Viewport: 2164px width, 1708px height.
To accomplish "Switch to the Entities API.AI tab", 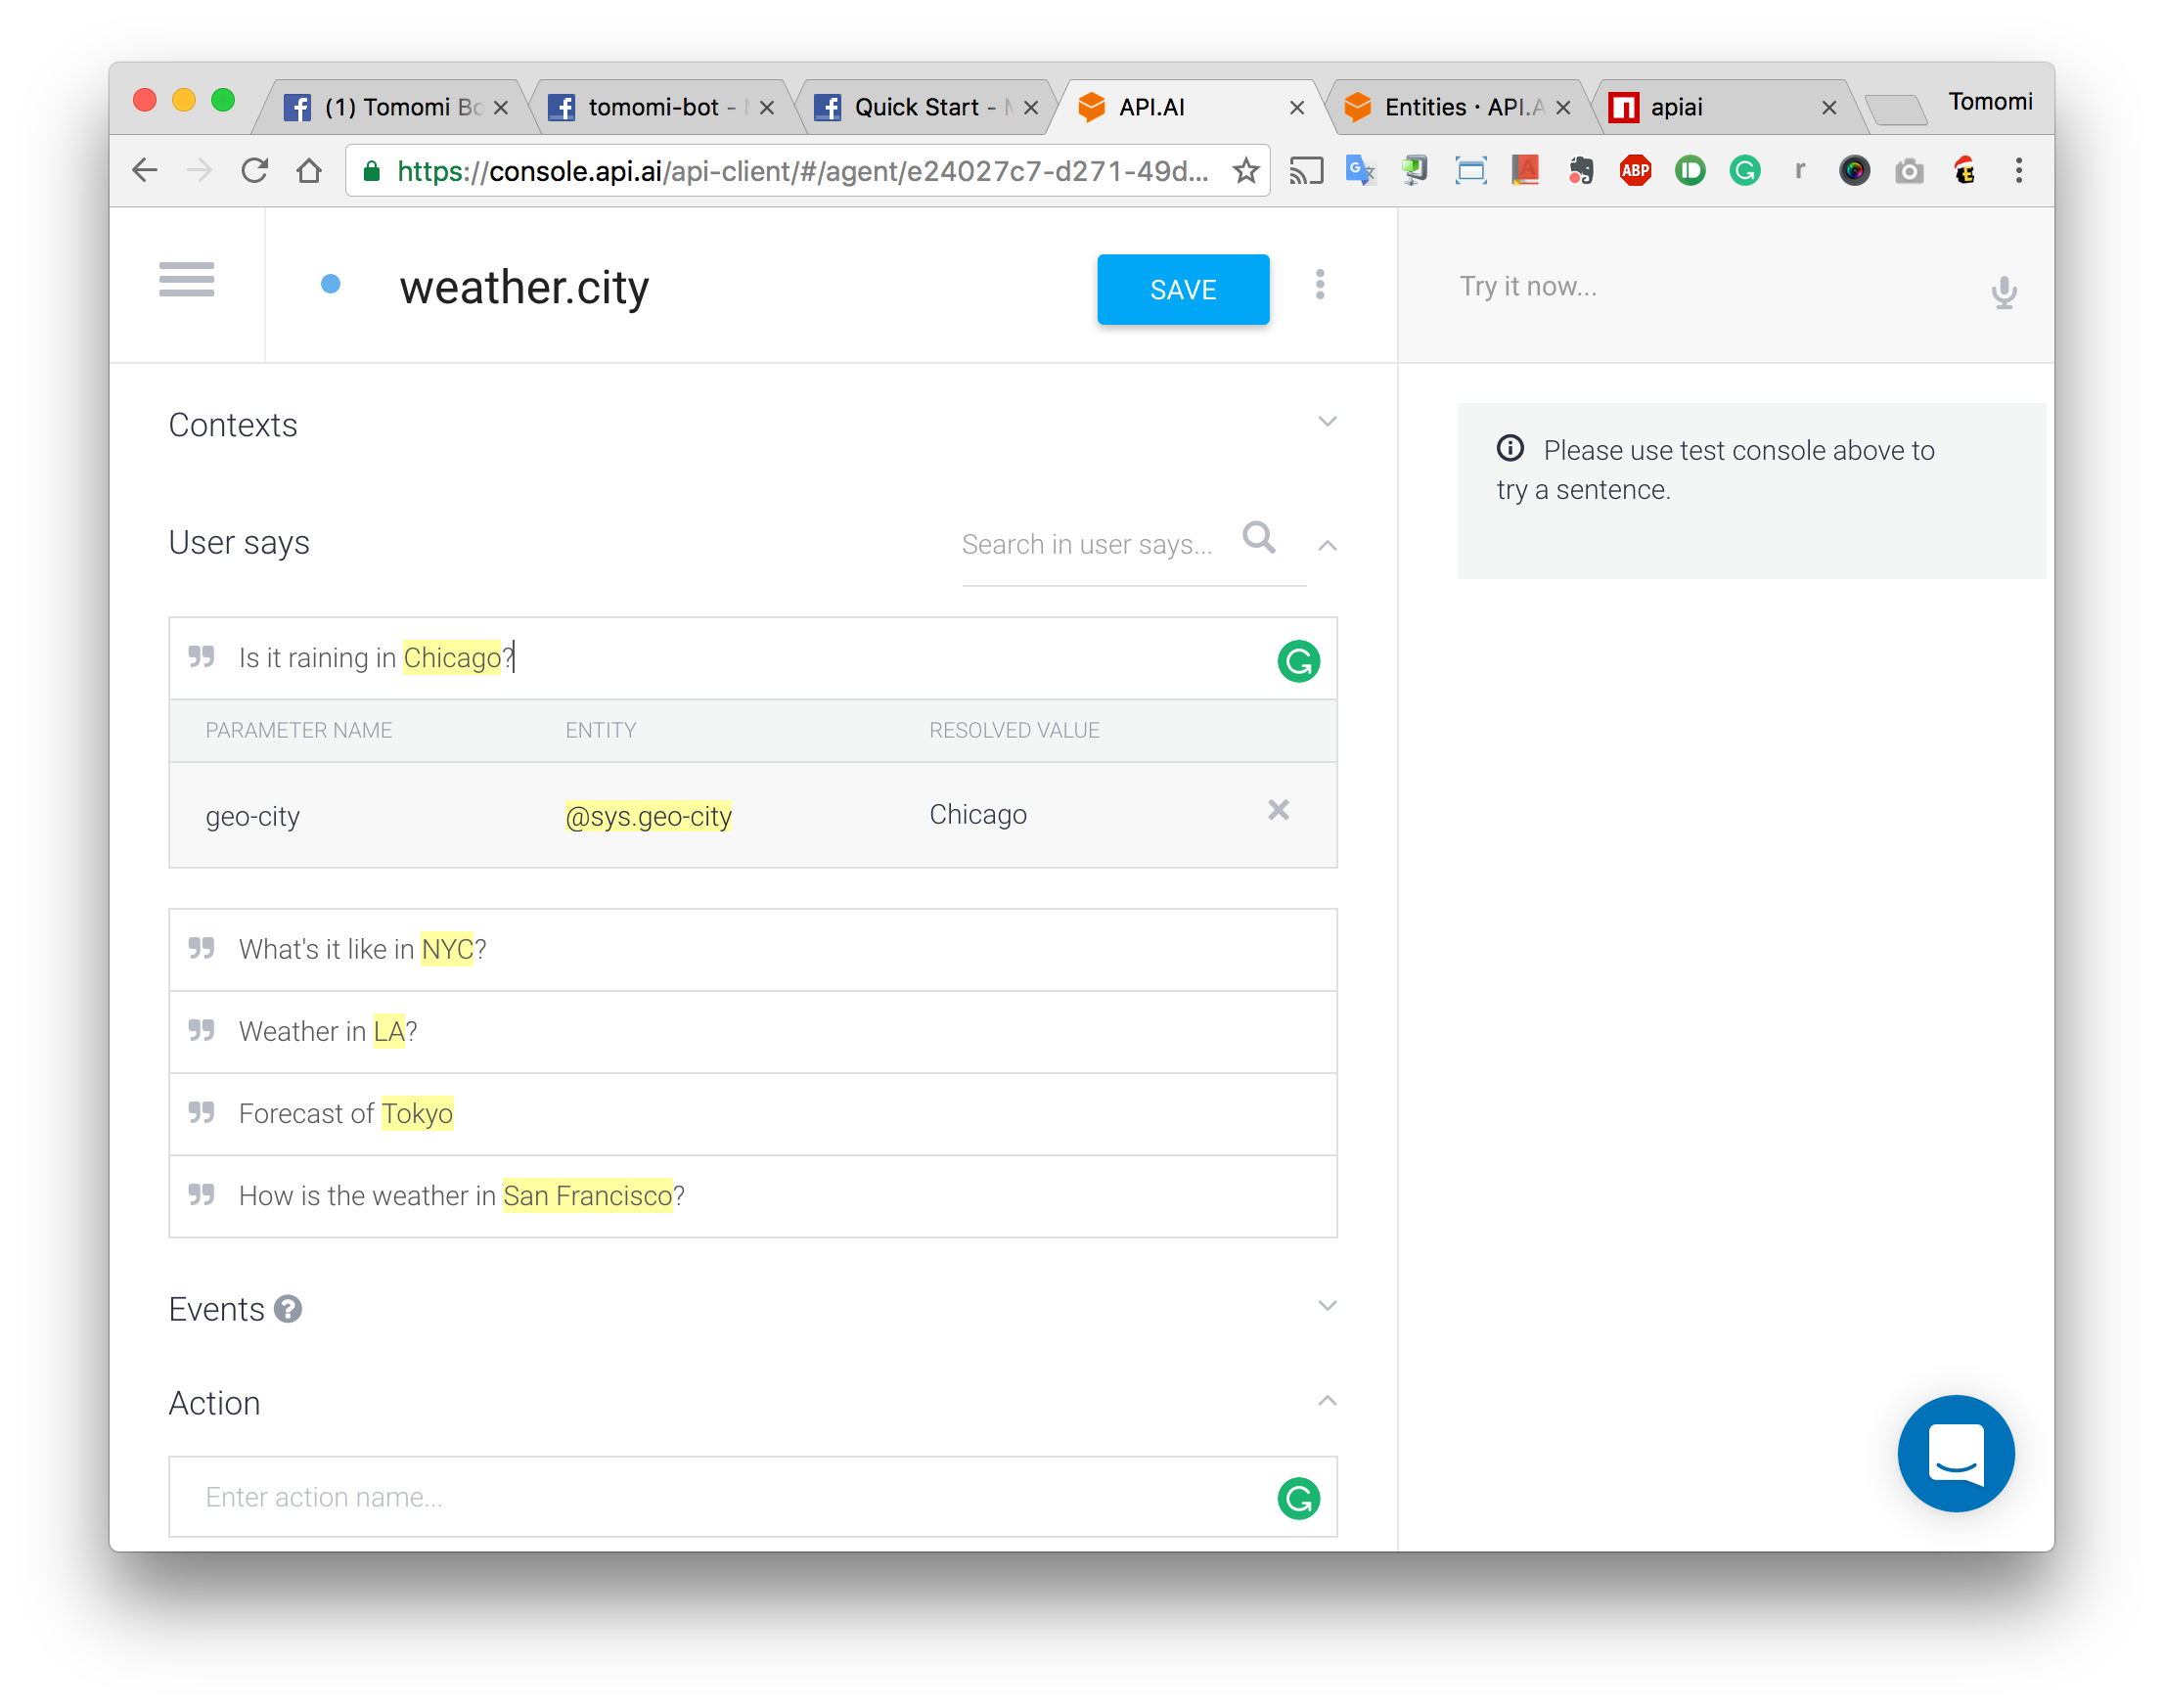I will [1451, 106].
